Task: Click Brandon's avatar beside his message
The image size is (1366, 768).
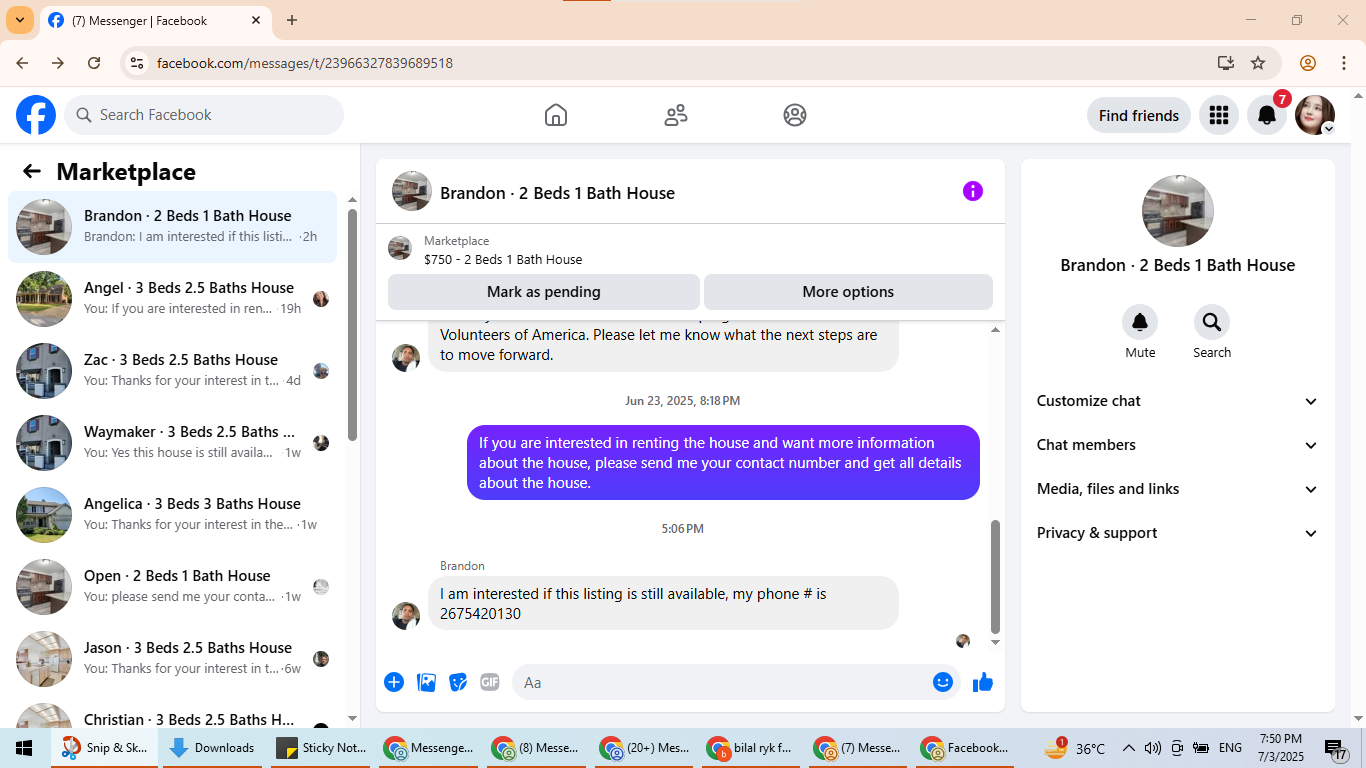Action: 406,615
